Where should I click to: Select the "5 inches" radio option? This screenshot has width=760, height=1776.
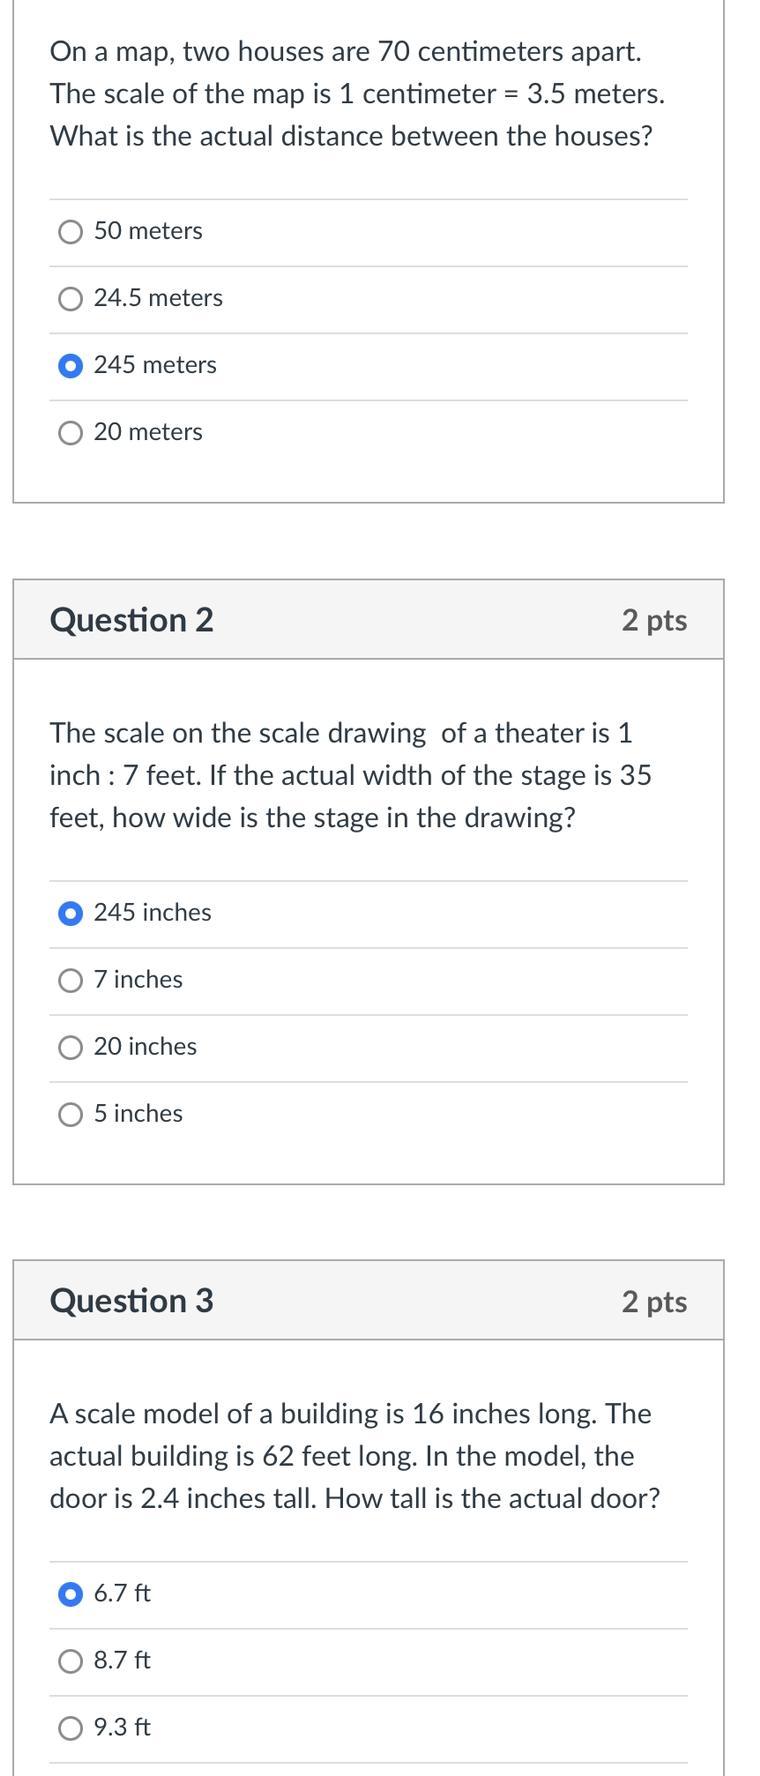click(x=70, y=1114)
